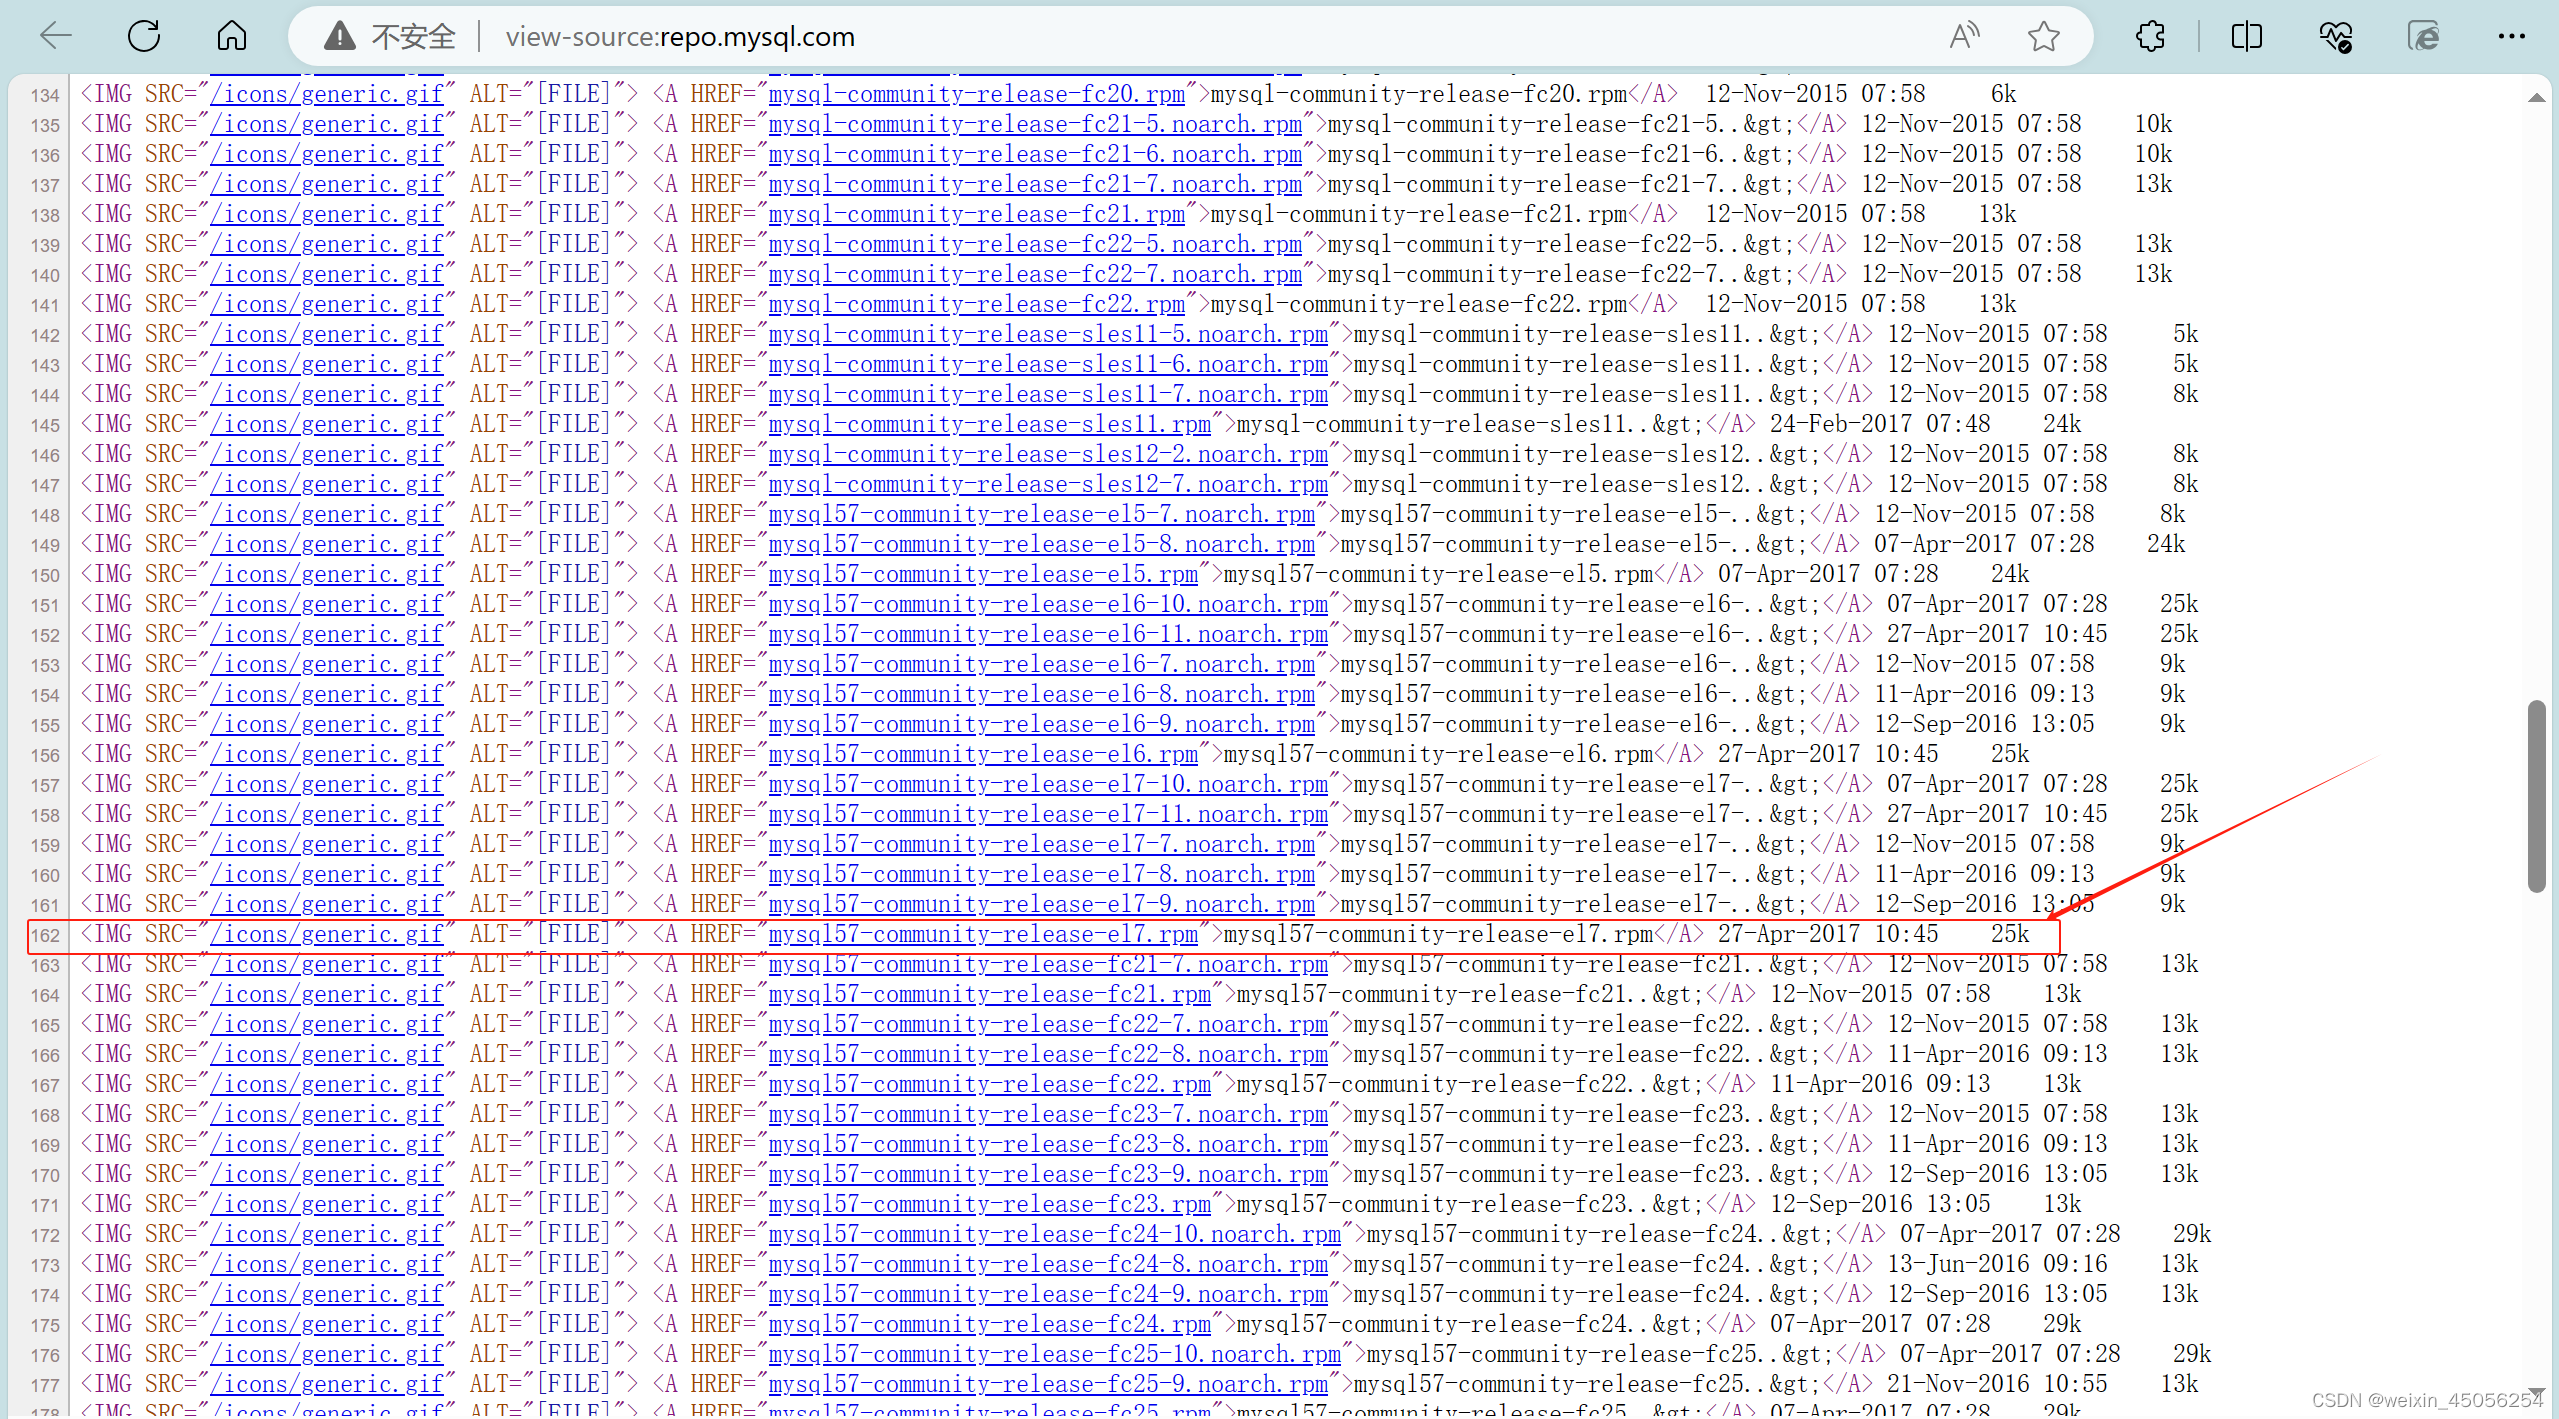Open mysql57-community-release-fc24-8.noarch.rpm link
Screen dimensions: 2559x1419
coord(1047,1264)
